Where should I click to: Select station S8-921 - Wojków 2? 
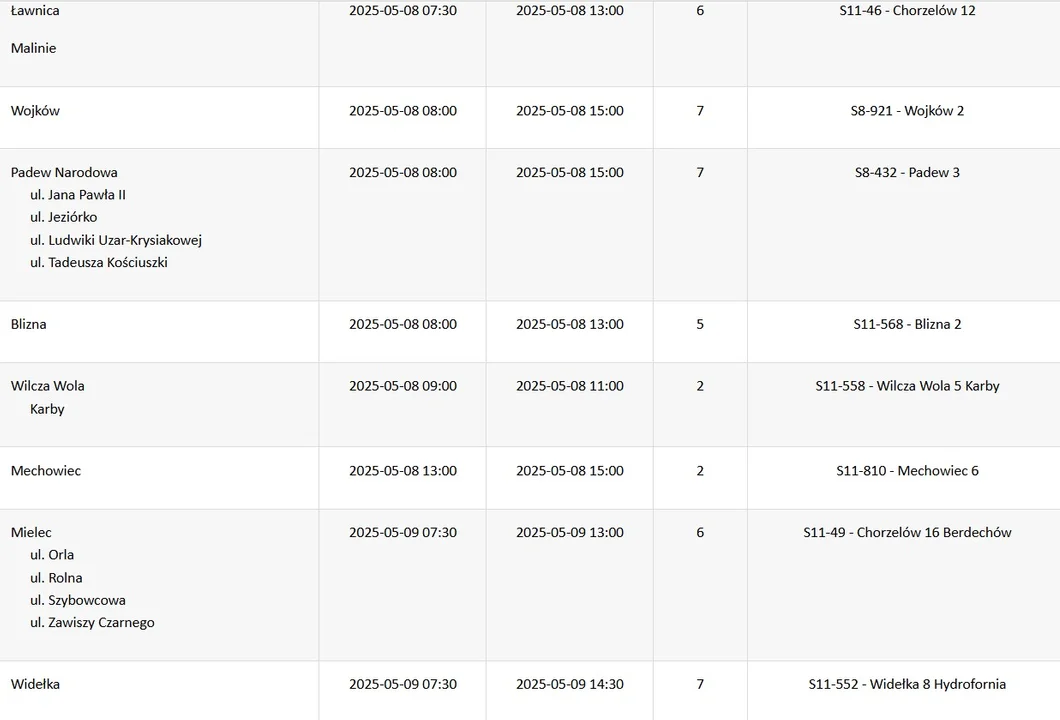tap(907, 111)
